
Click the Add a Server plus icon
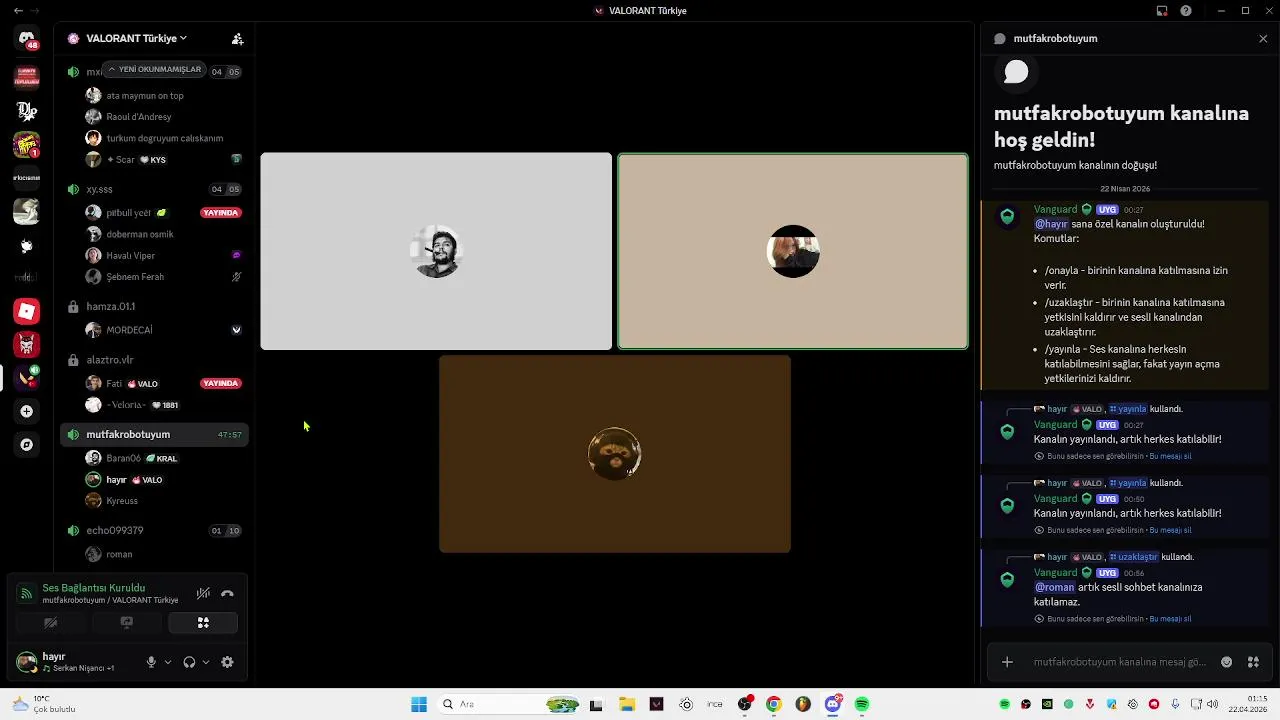click(x=27, y=411)
